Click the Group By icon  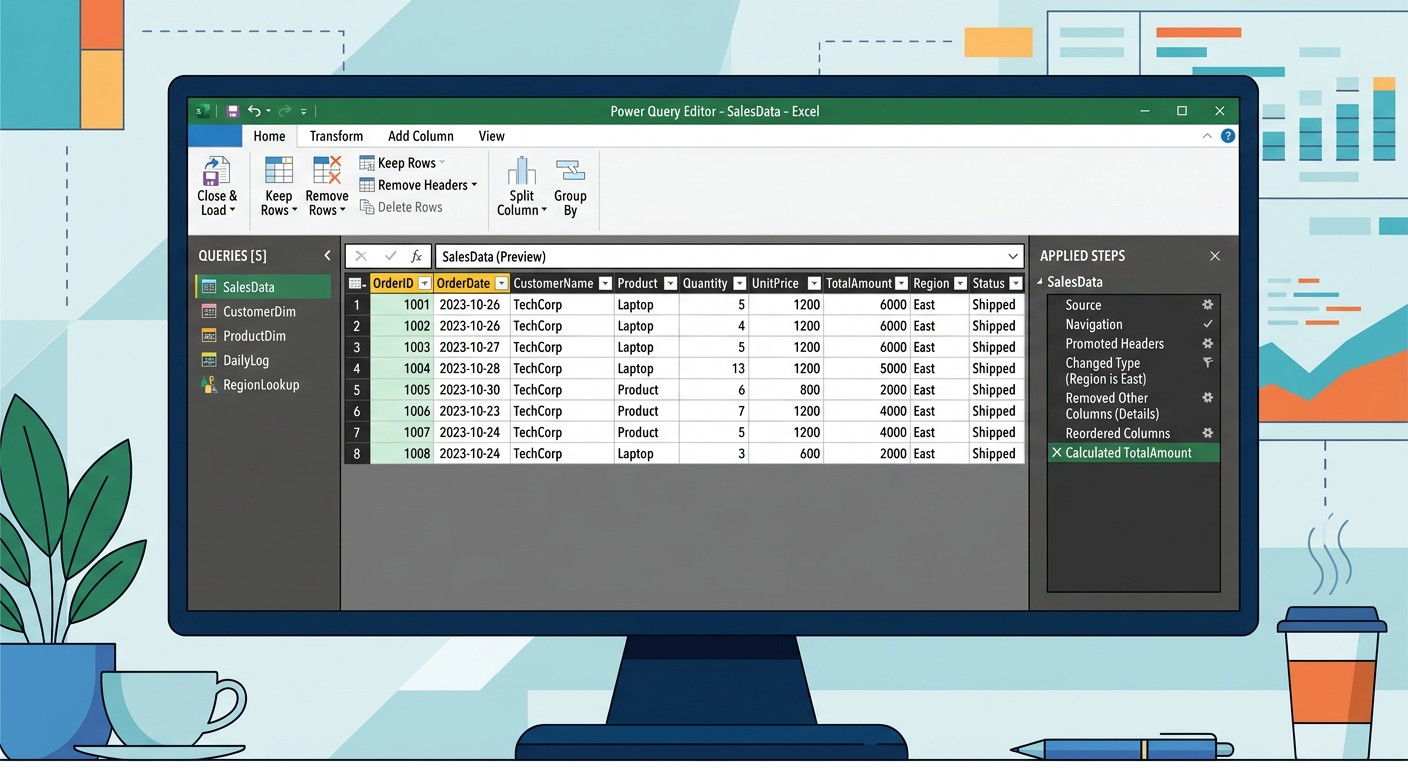pos(570,171)
